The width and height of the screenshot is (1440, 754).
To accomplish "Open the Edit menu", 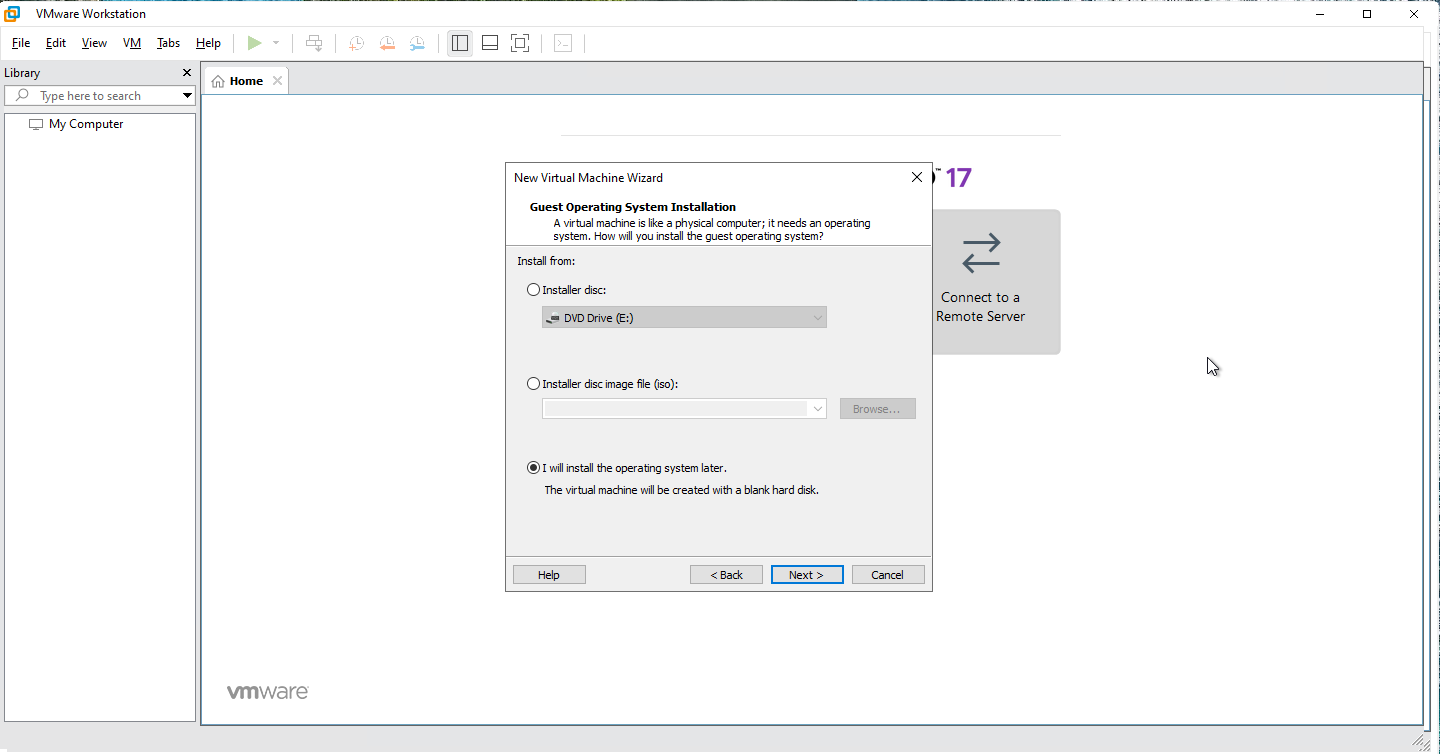I will (x=56, y=43).
